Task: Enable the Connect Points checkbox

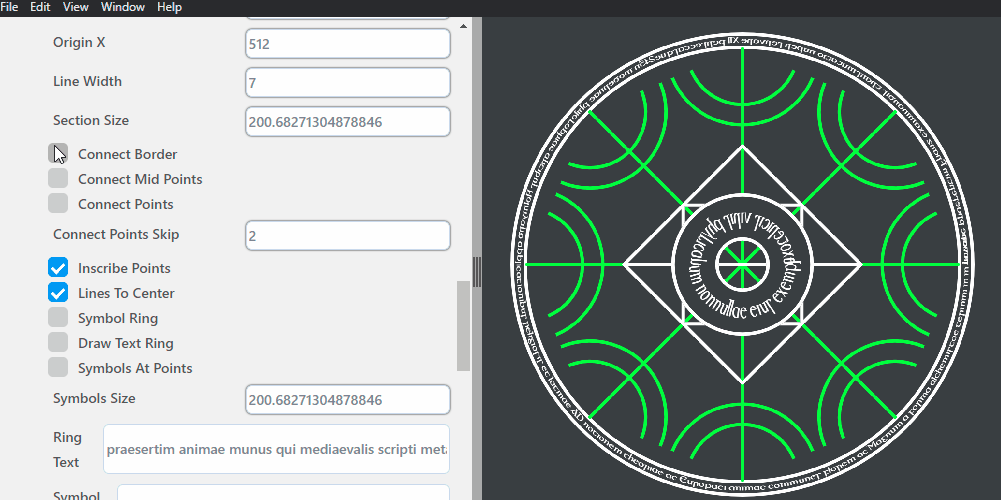Action: coord(58,204)
